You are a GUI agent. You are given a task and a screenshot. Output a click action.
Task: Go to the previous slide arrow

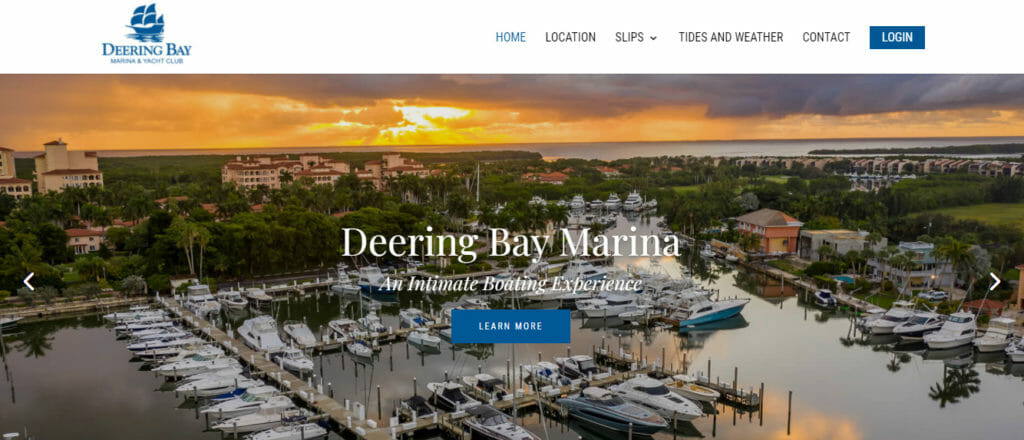[28, 281]
